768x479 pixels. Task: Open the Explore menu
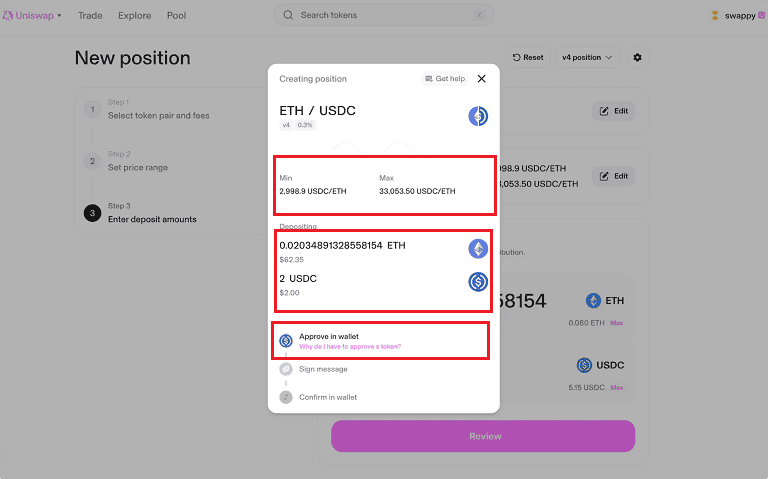point(135,16)
